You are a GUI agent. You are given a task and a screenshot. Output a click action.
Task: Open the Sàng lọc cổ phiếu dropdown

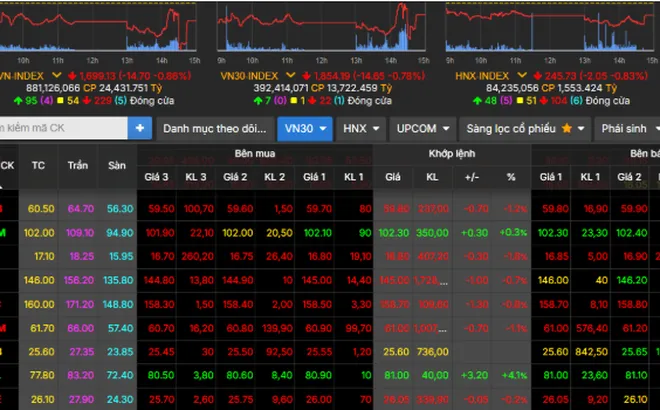(525, 128)
